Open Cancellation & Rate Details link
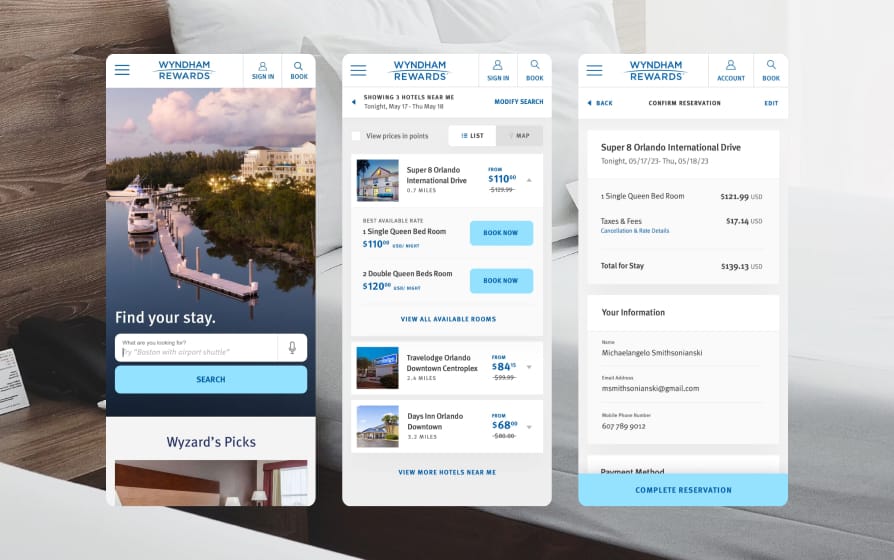The height and width of the screenshot is (560, 894). [x=635, y=231]
